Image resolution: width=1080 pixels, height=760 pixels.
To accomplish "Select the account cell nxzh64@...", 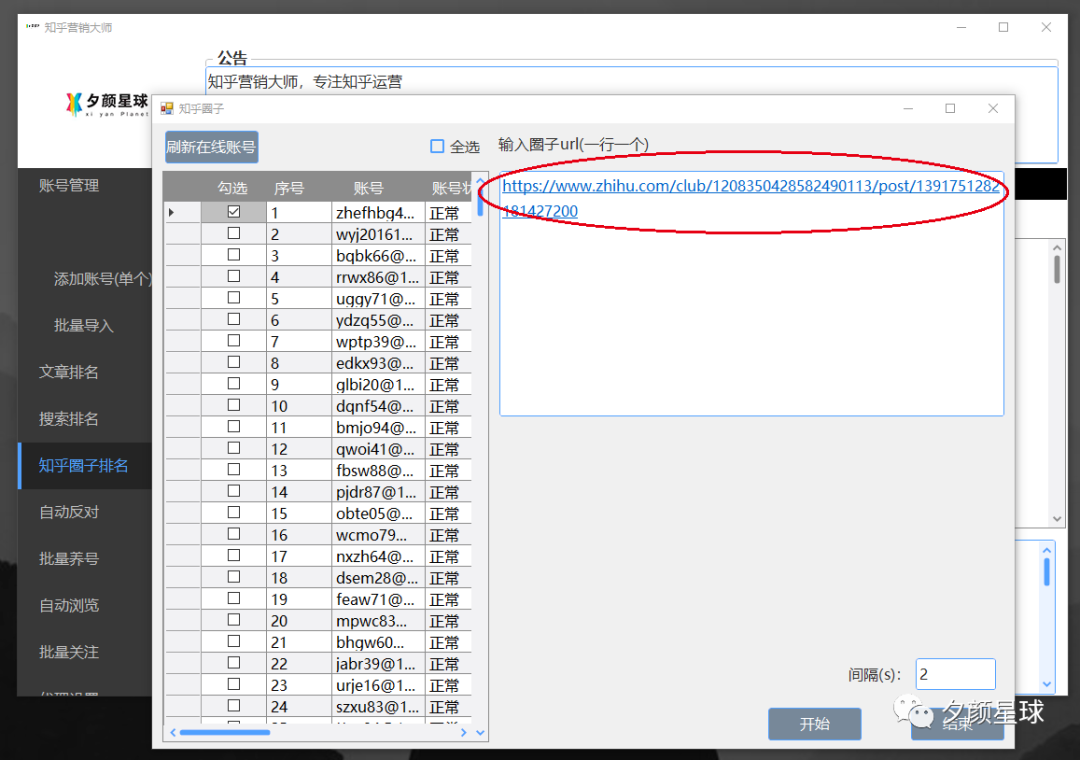I will tap(377, 556).
